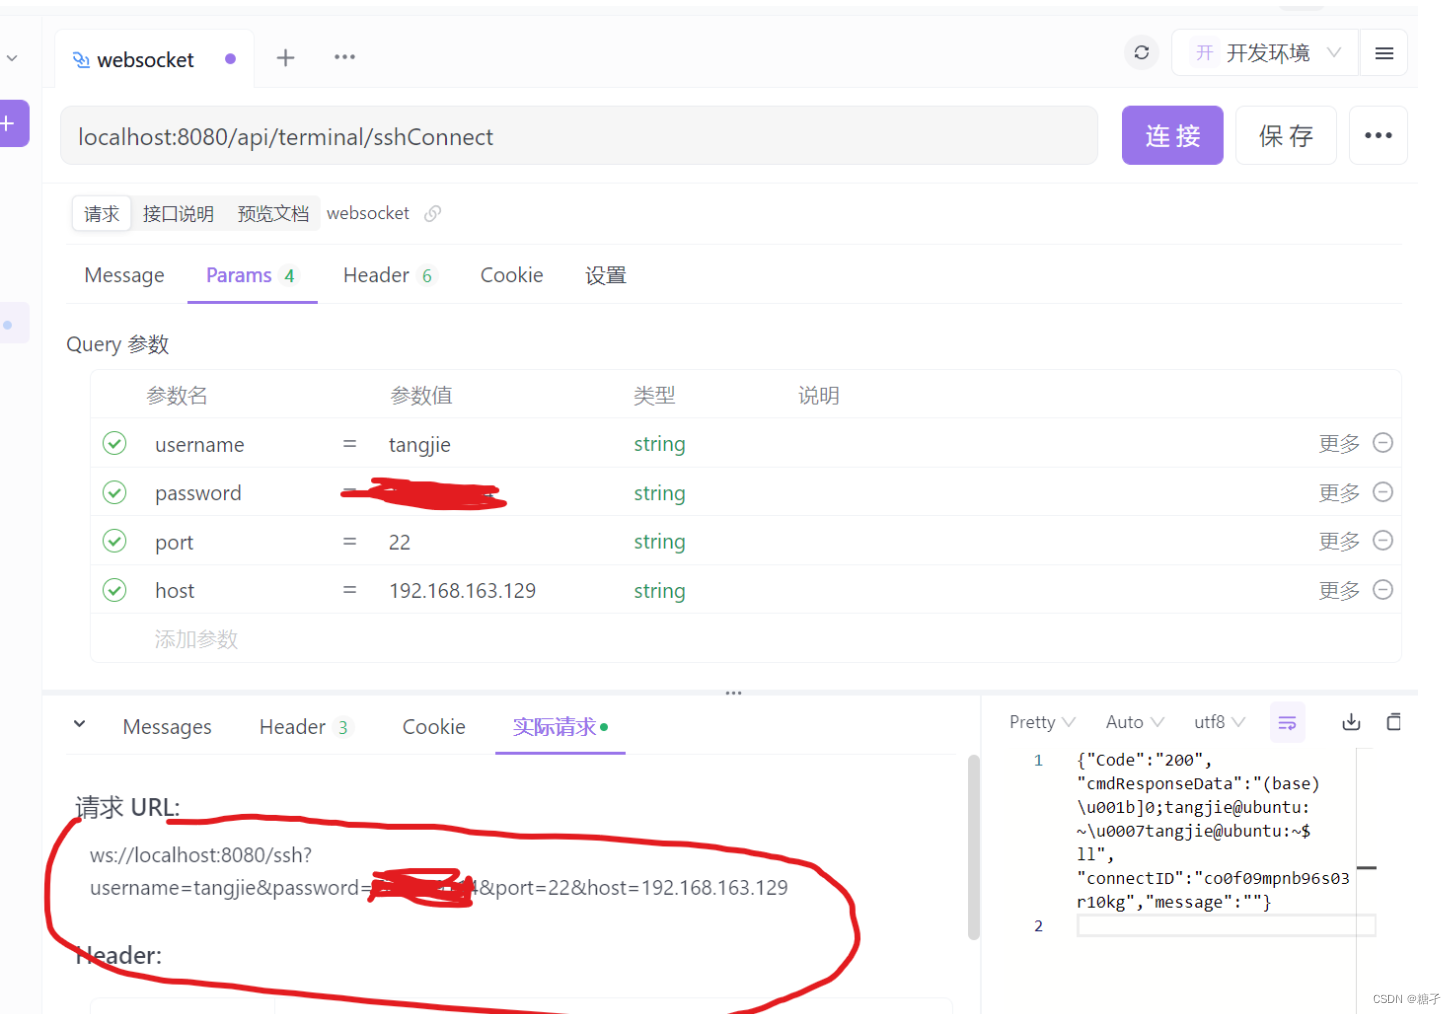Download the response with the download icon
This screenshot has height=1014, width=1456.
tap(1351, 722)
